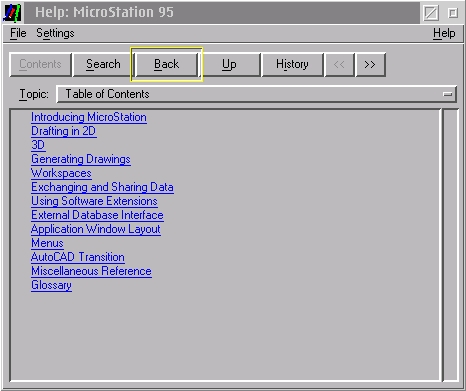
Task: Open the Introducing MicroStation link
Action: point(89,117)
